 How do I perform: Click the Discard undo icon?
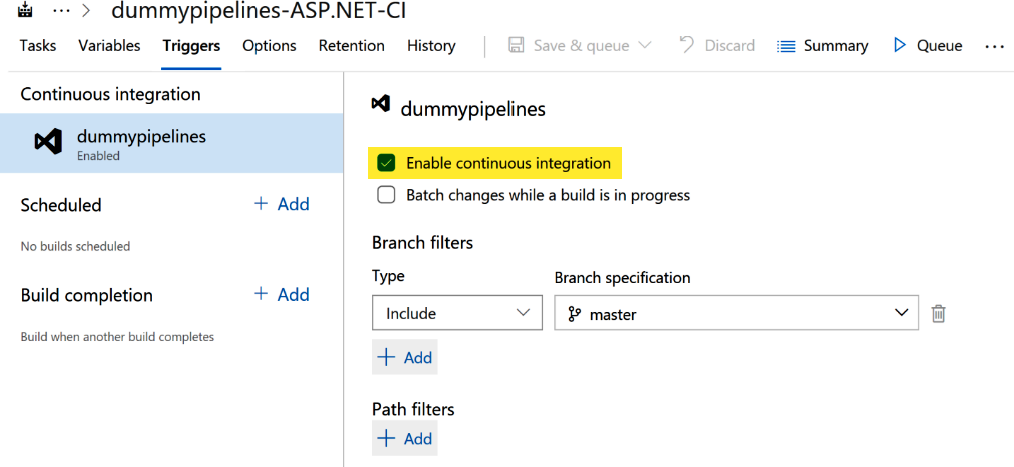(687, 45)
